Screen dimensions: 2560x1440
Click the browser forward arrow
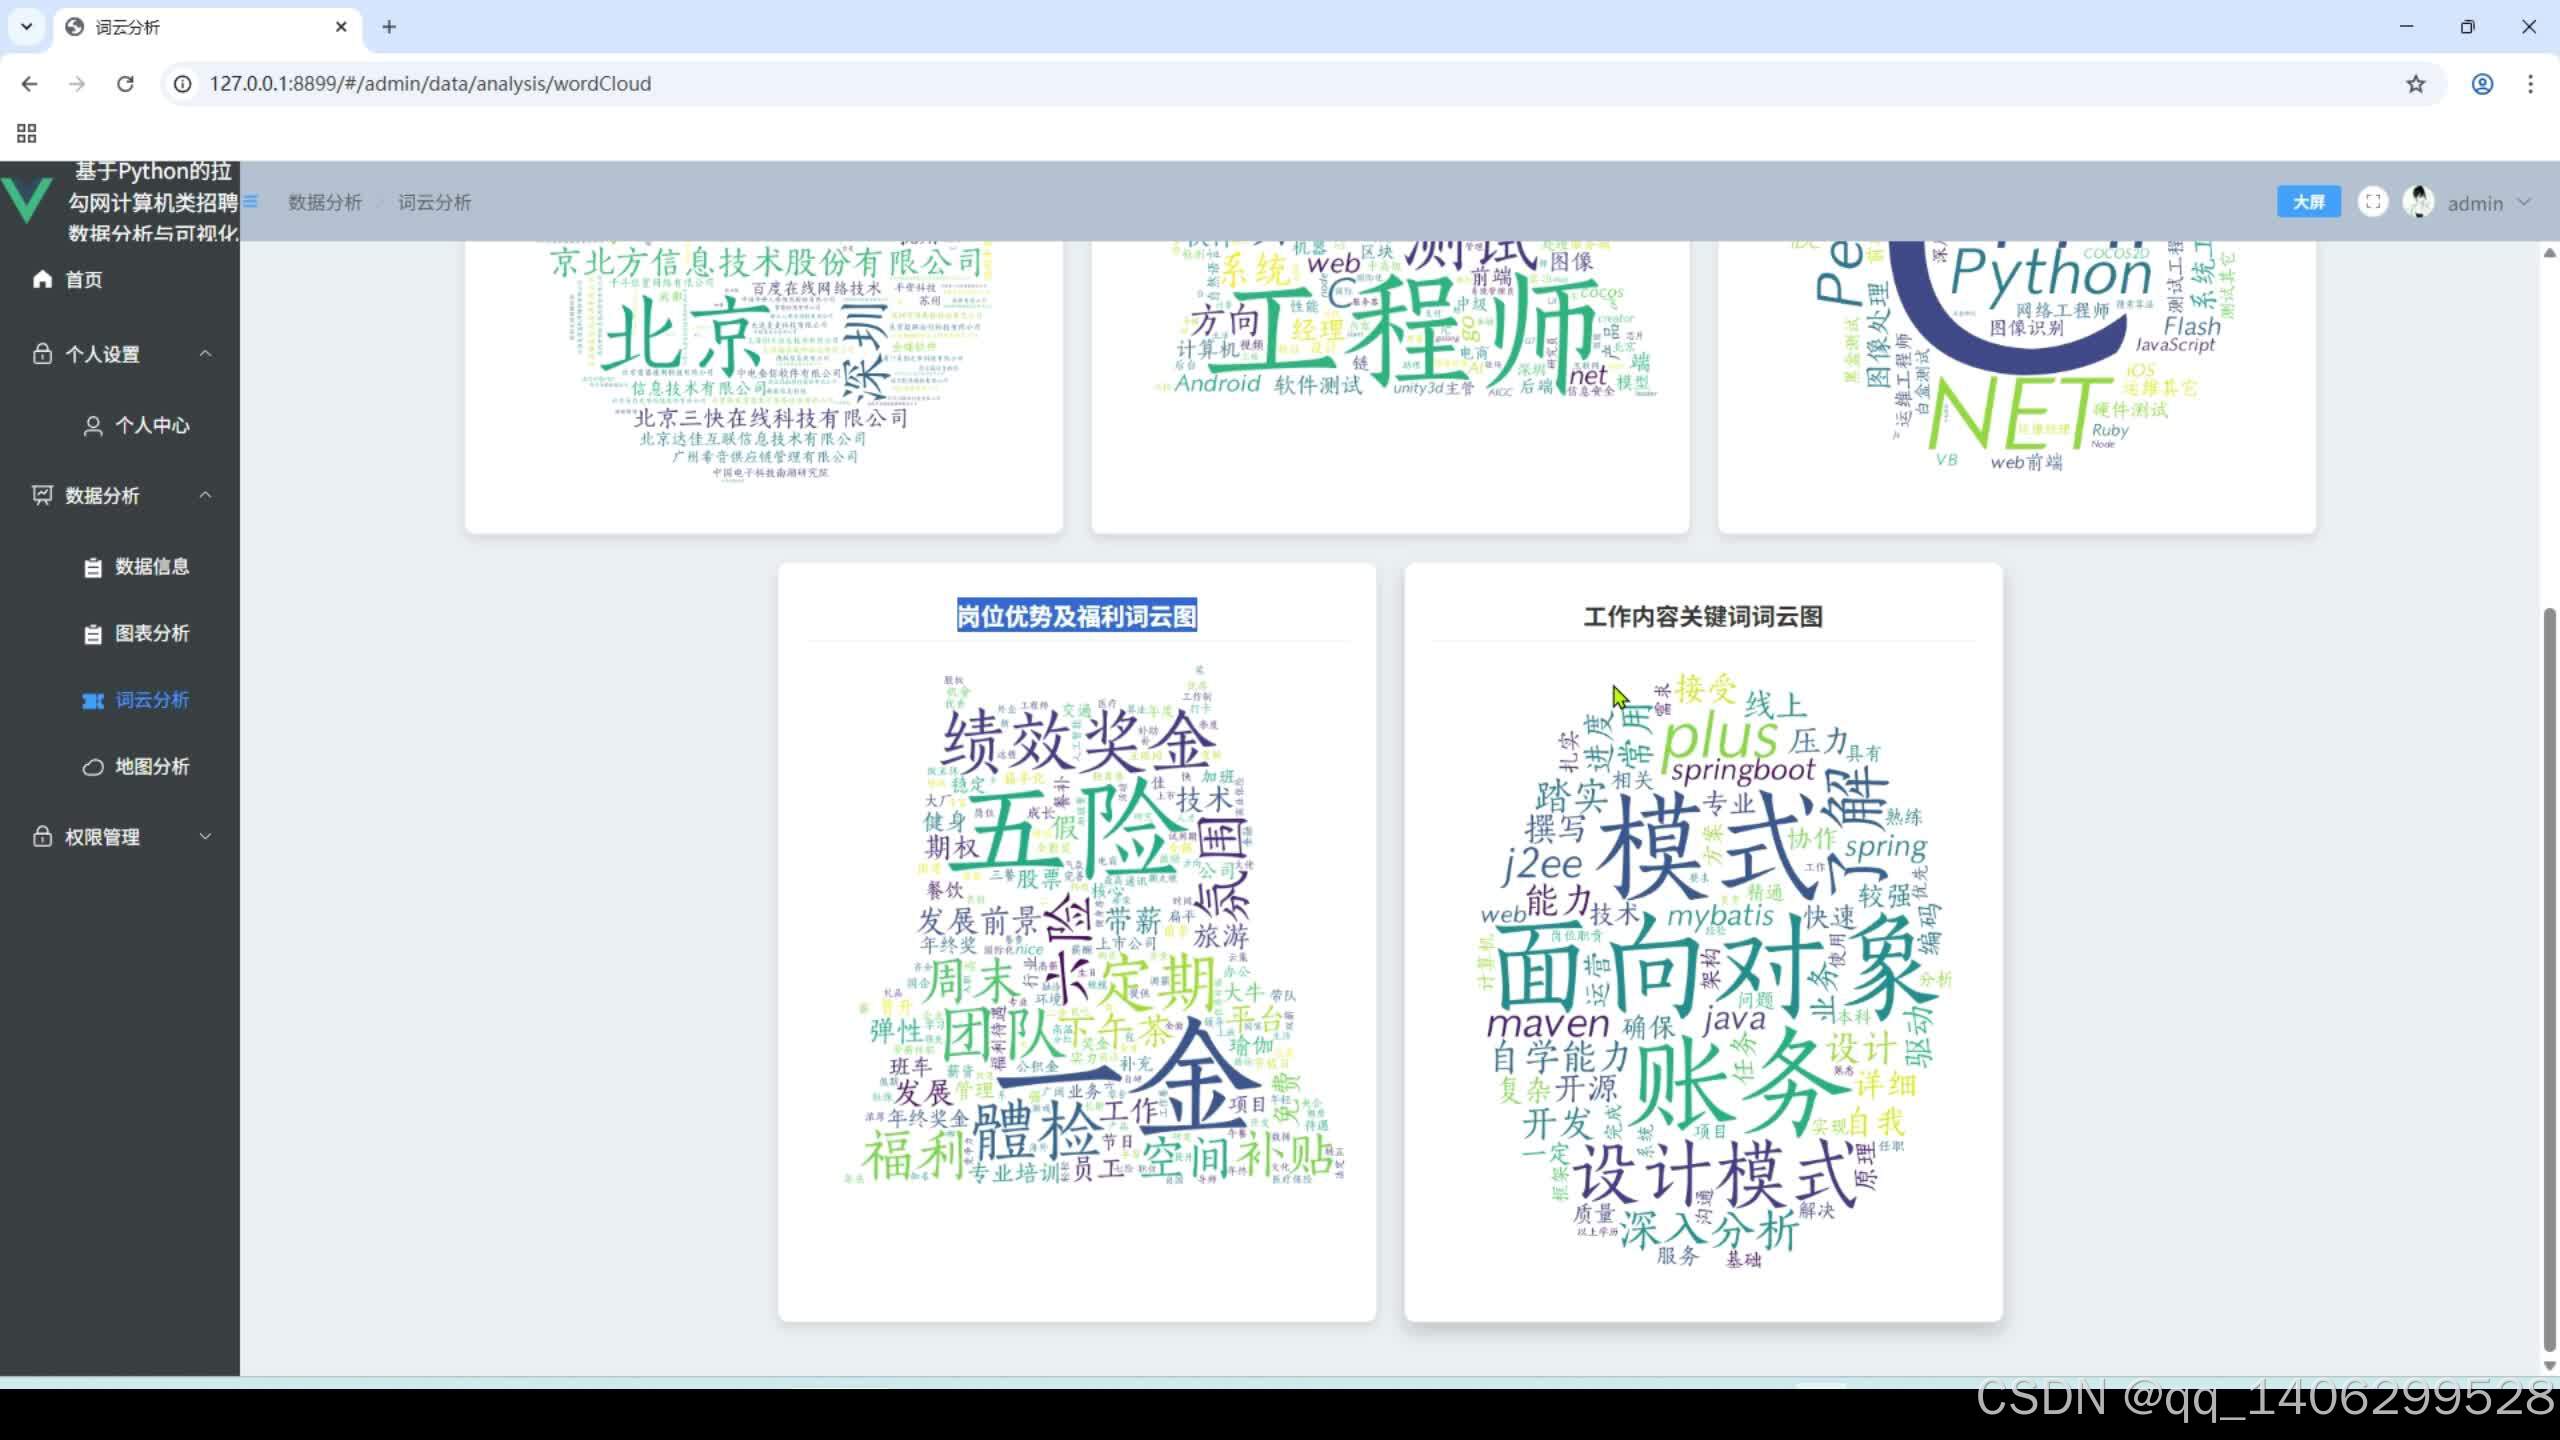tap(77, 84)
